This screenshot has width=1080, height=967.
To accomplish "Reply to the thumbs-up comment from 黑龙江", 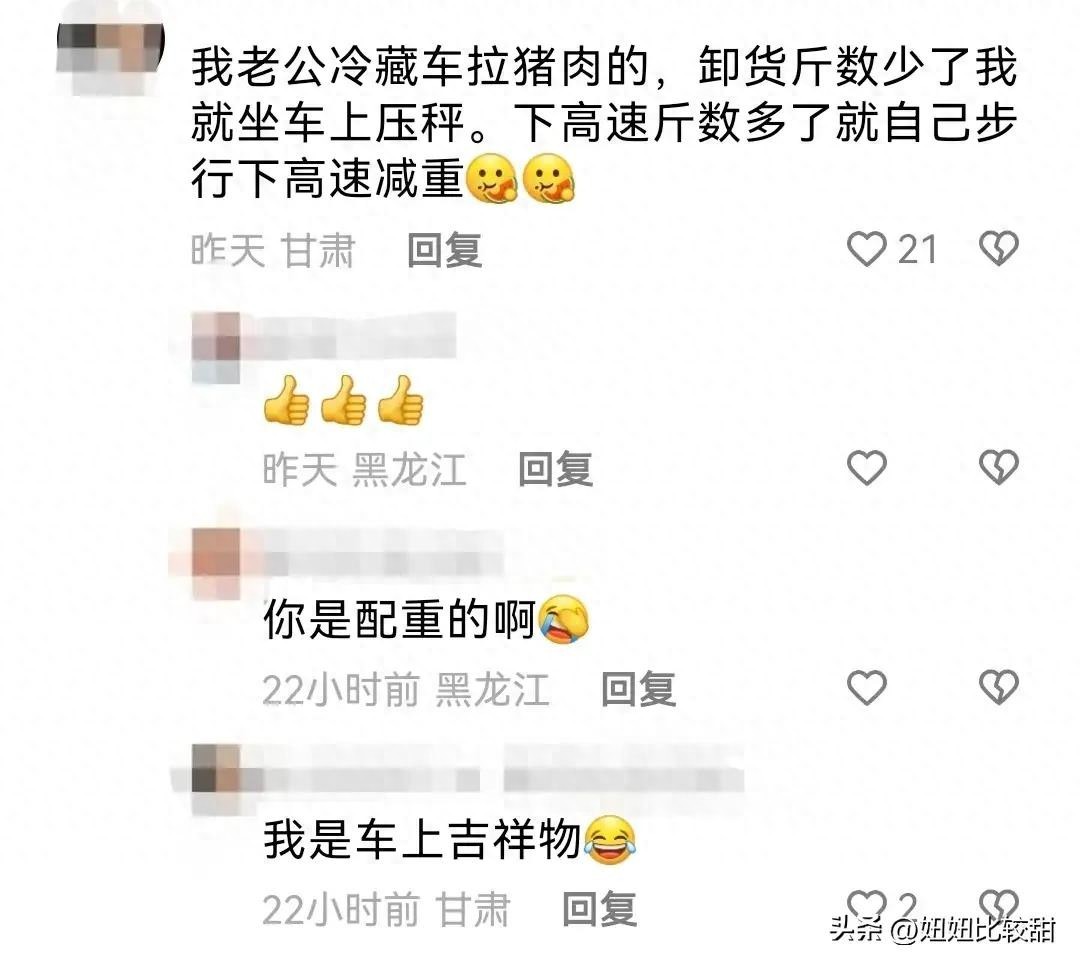I will [x=555, y=469].
